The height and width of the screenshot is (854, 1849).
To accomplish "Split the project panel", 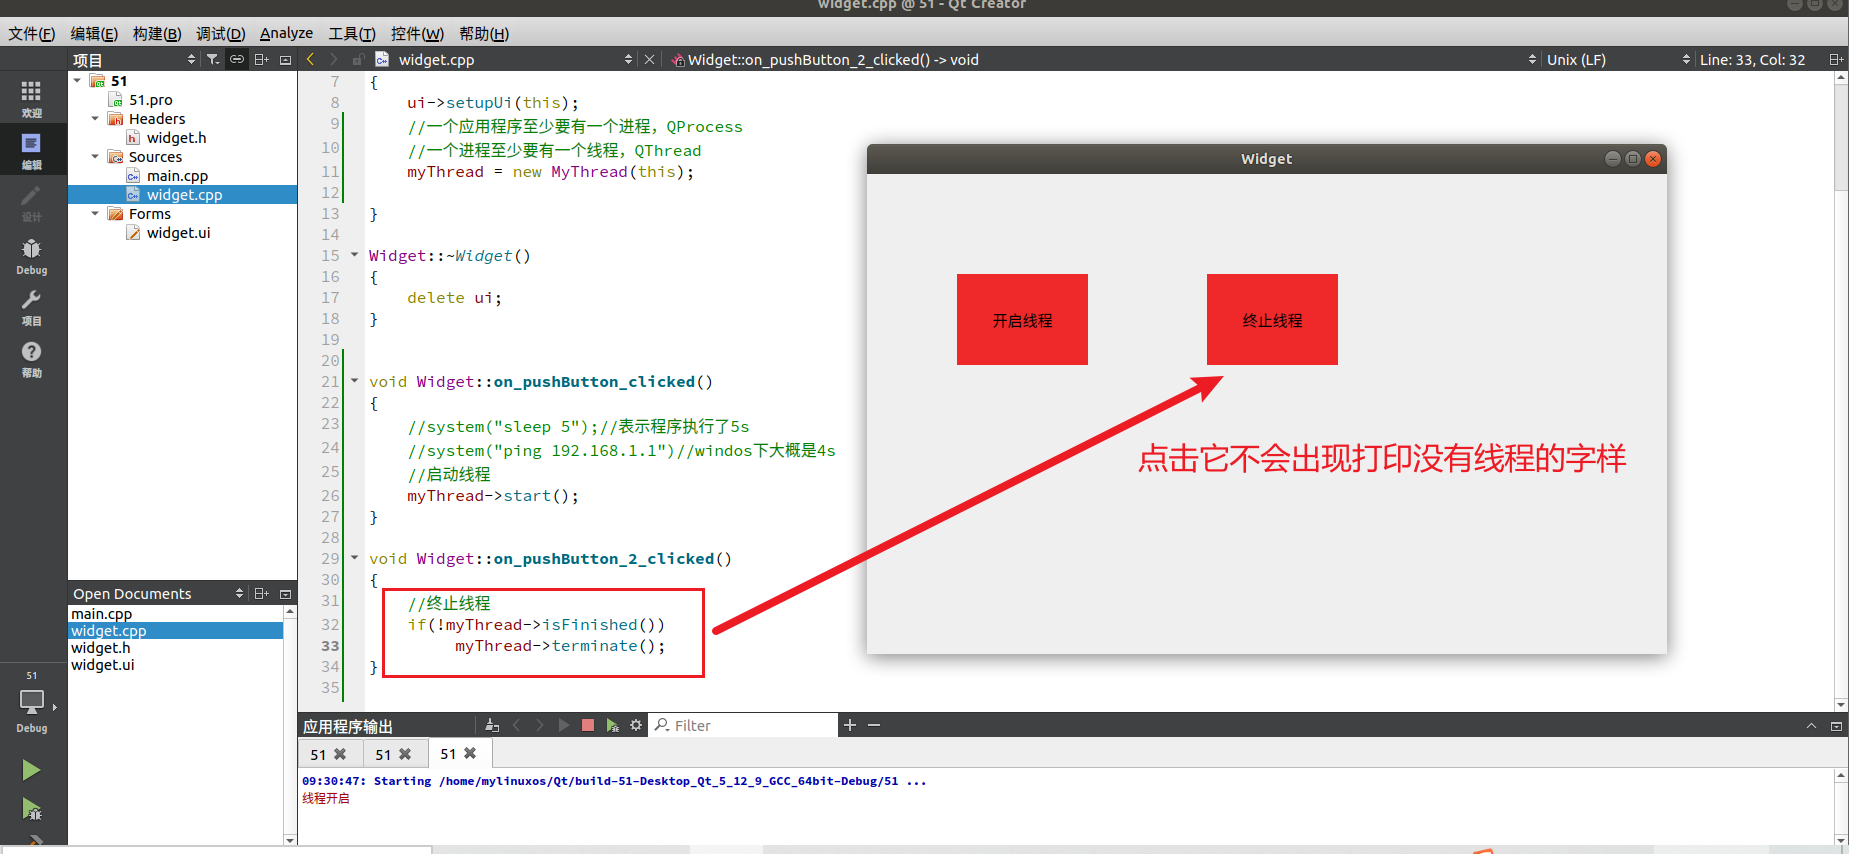I will coord(261,60).
